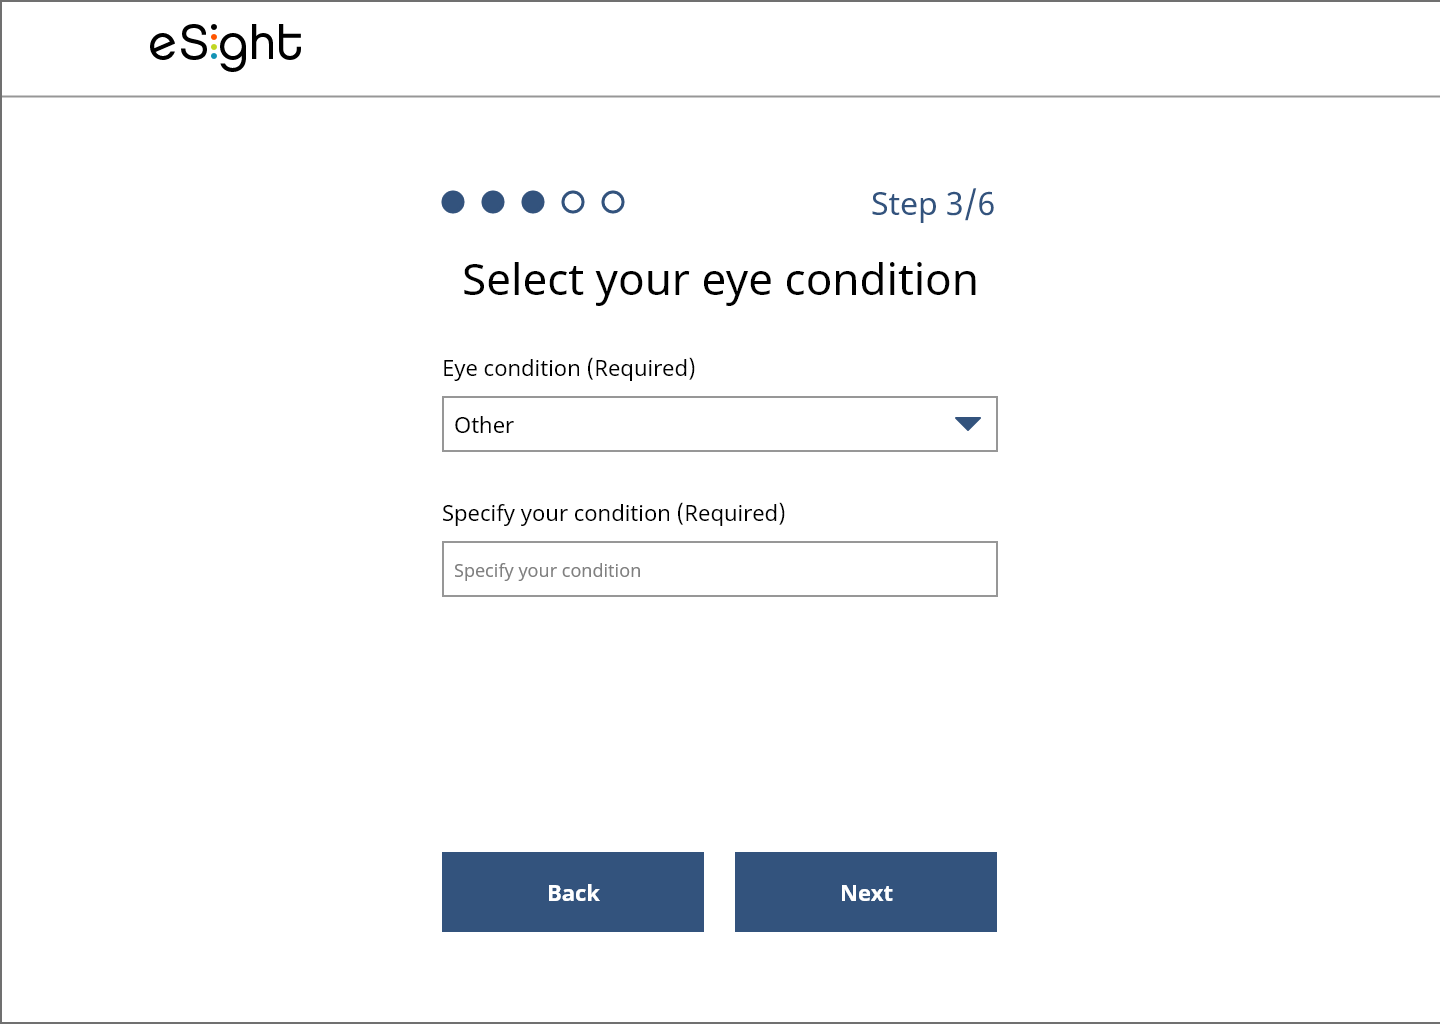Viewport: 1440px width, 1024px height.
Task: Focus the Specify your condition text field
Action: pos(720,569)
